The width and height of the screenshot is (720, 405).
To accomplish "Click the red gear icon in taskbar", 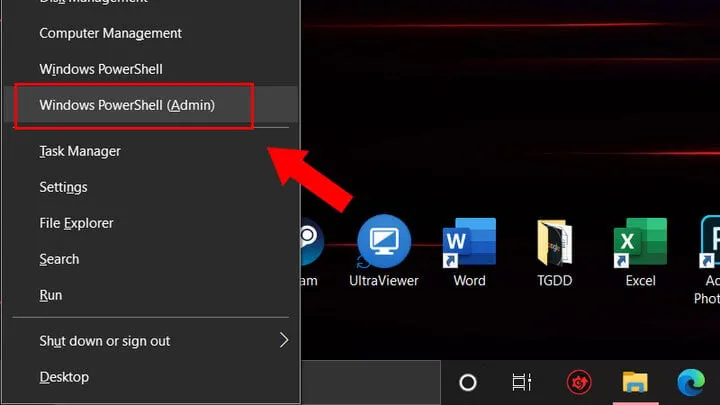I will (x=577, y=382).
